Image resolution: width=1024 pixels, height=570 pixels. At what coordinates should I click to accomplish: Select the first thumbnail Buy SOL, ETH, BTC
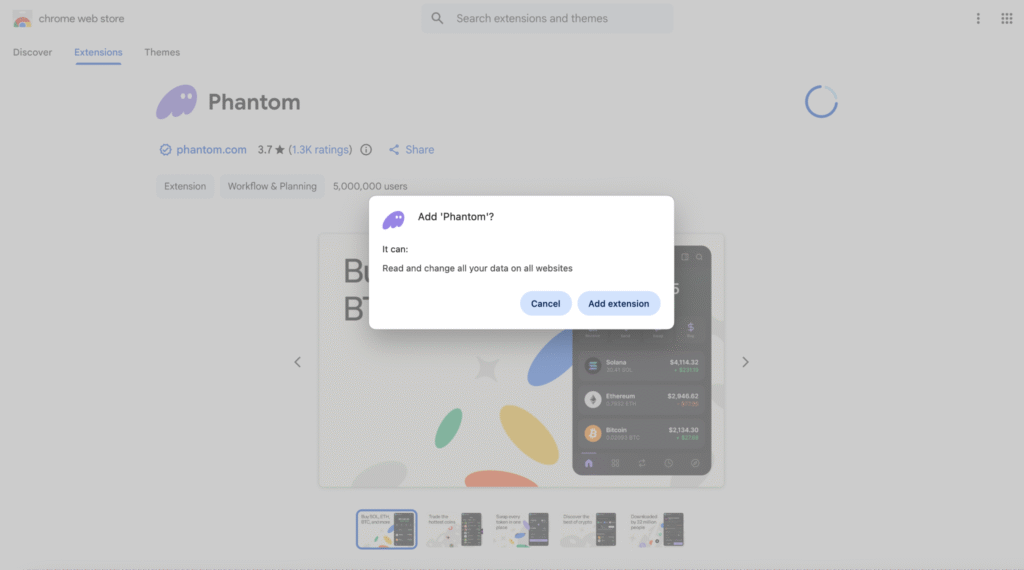(387, 529)
